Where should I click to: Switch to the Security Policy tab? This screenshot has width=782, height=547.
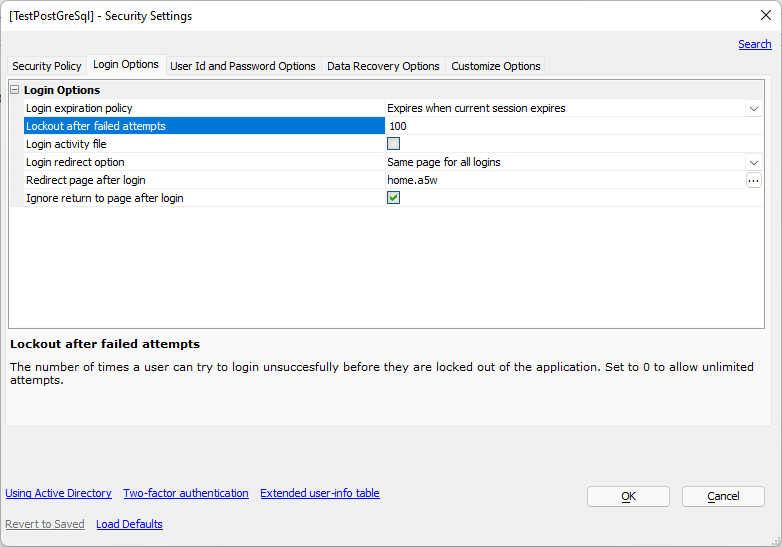46,66
